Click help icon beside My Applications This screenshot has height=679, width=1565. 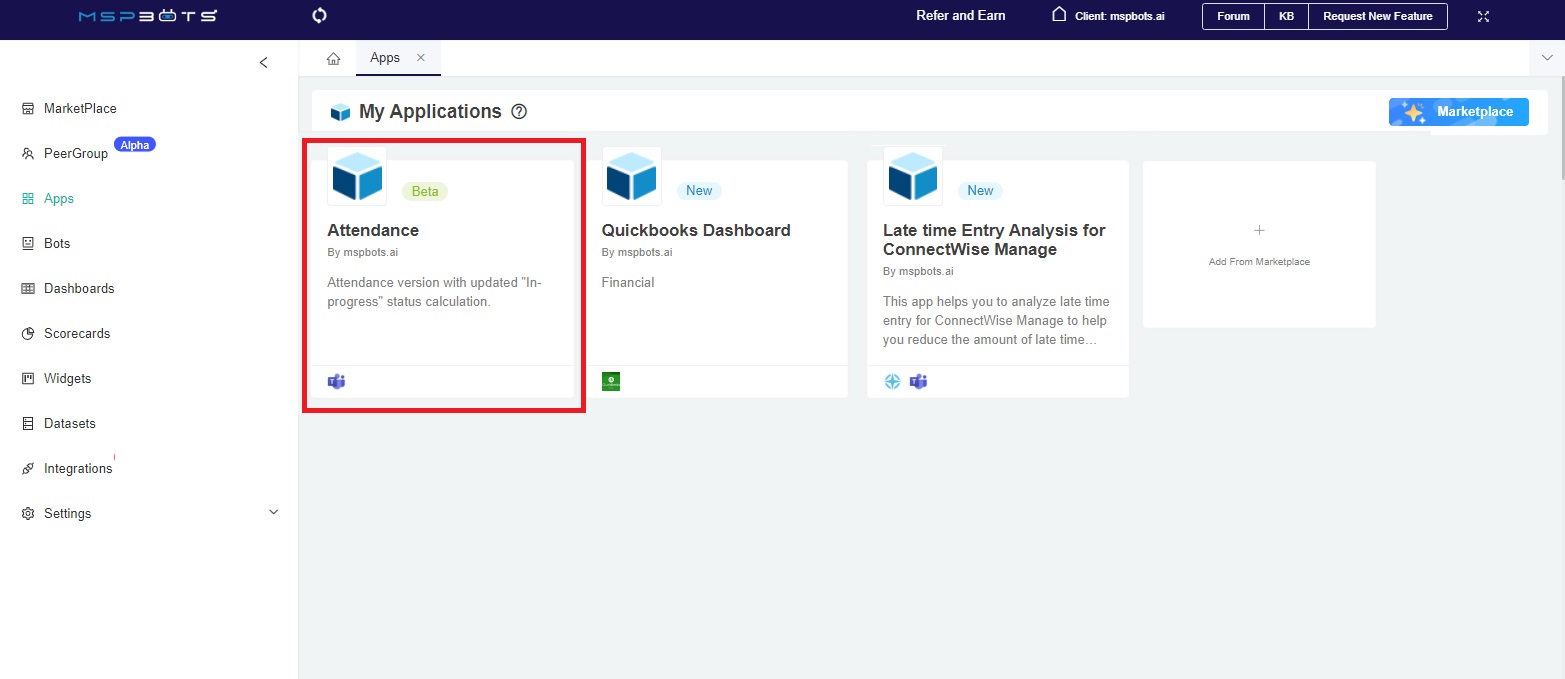pos(519,112)
